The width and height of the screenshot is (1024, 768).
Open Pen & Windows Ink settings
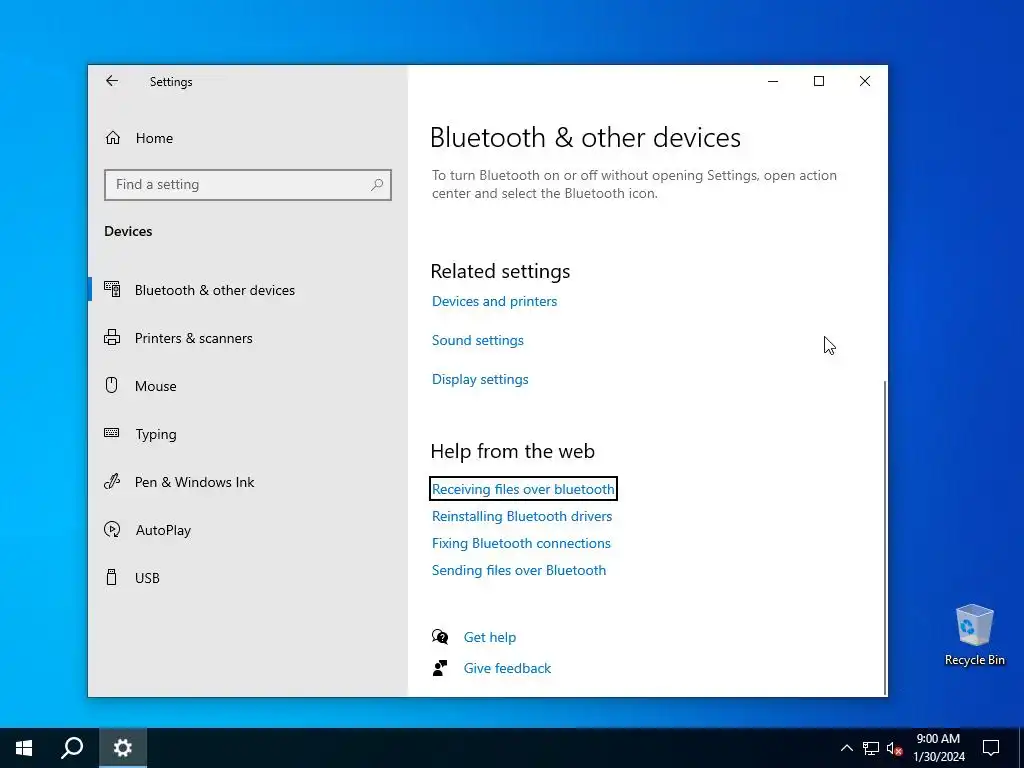(x=194, y=482)
